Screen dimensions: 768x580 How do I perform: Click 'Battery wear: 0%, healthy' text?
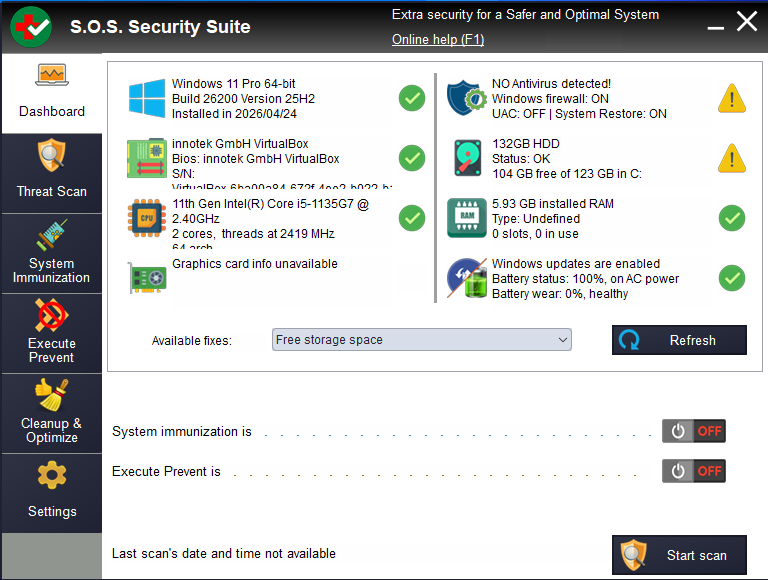(560, 293)
